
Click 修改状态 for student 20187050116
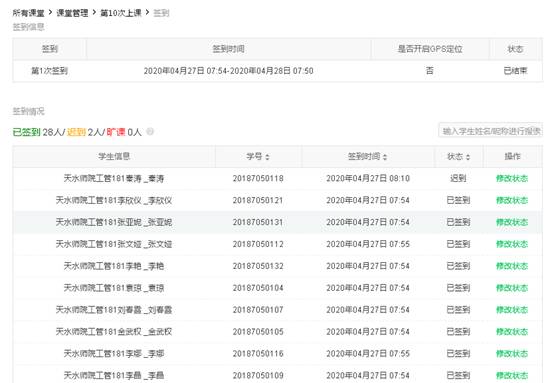(x=512, y=354)
